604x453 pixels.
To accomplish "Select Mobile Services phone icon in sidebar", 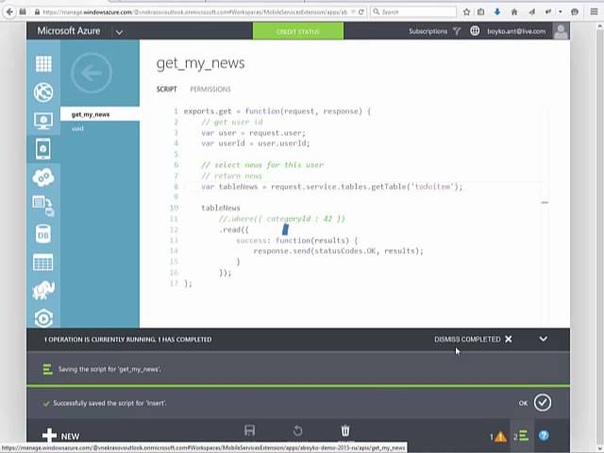I will pos(43,149).
